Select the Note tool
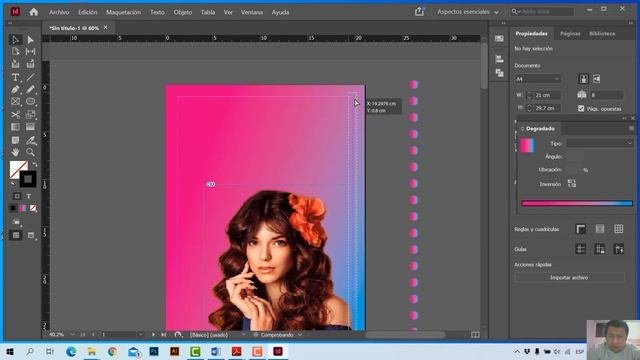The height and width of the screenshot is (360, 640). point(15,140)
